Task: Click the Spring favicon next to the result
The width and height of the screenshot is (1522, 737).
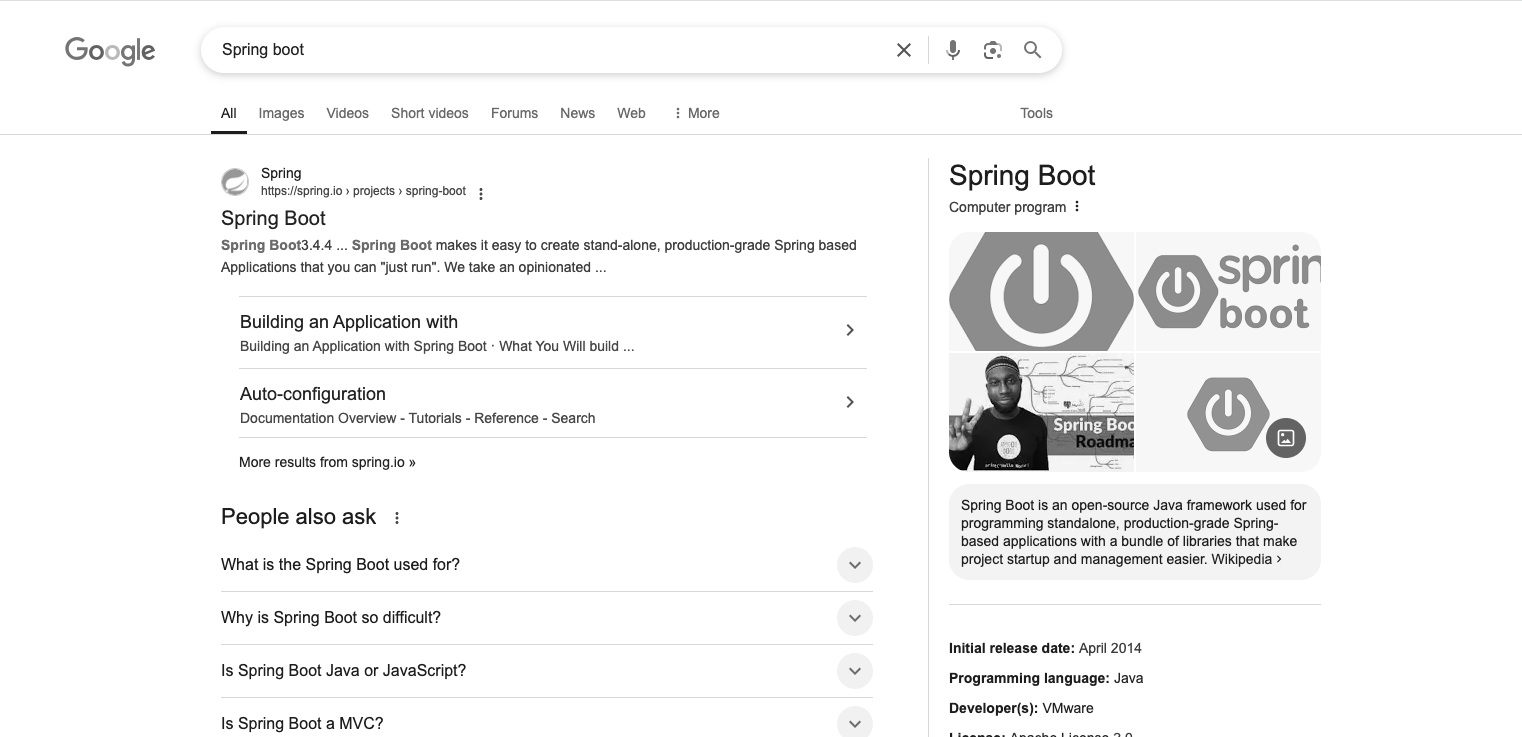Action: point(235,182)
